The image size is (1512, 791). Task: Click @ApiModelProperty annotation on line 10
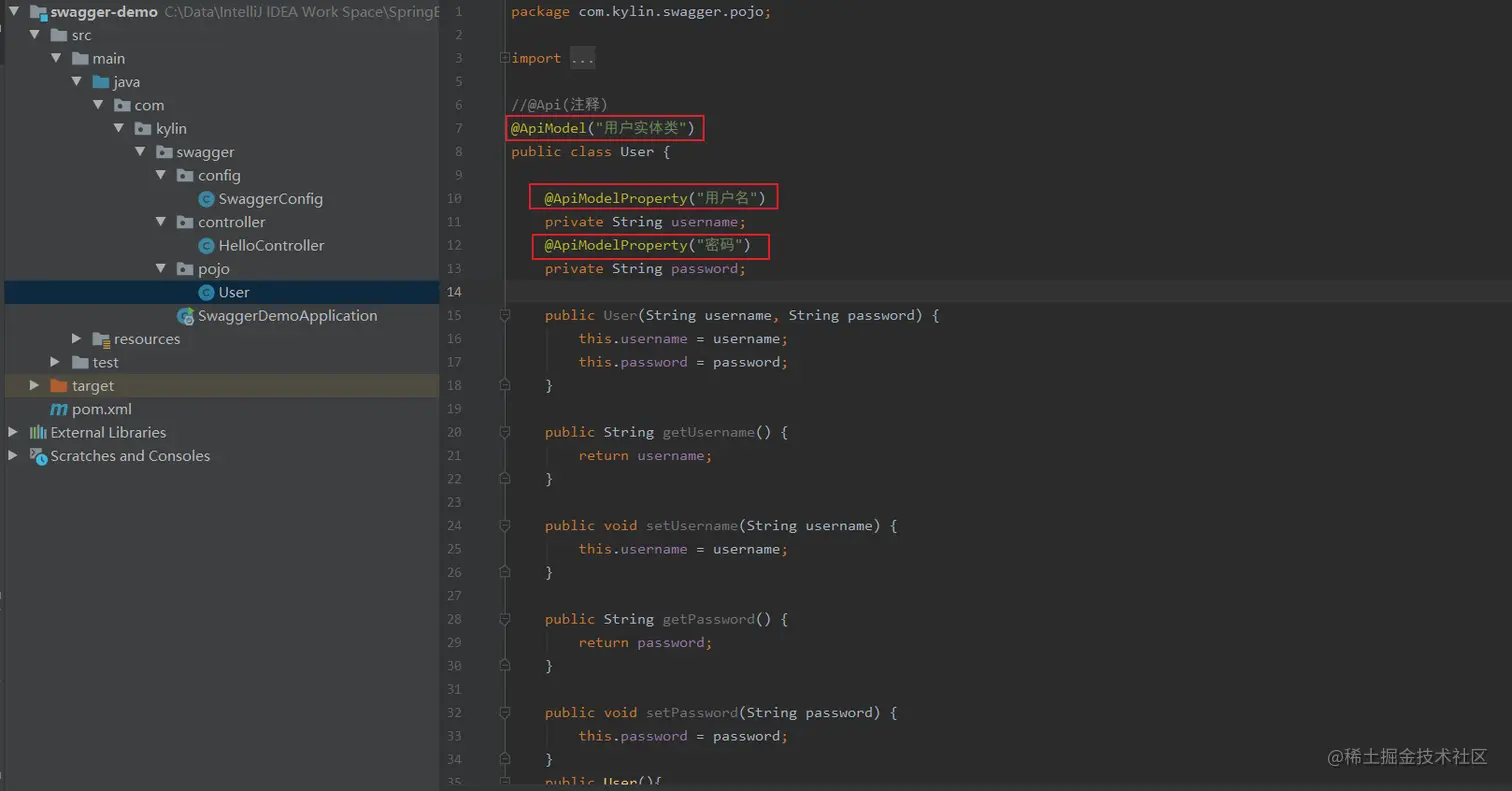pyautogui.click(x=655, y=198)
